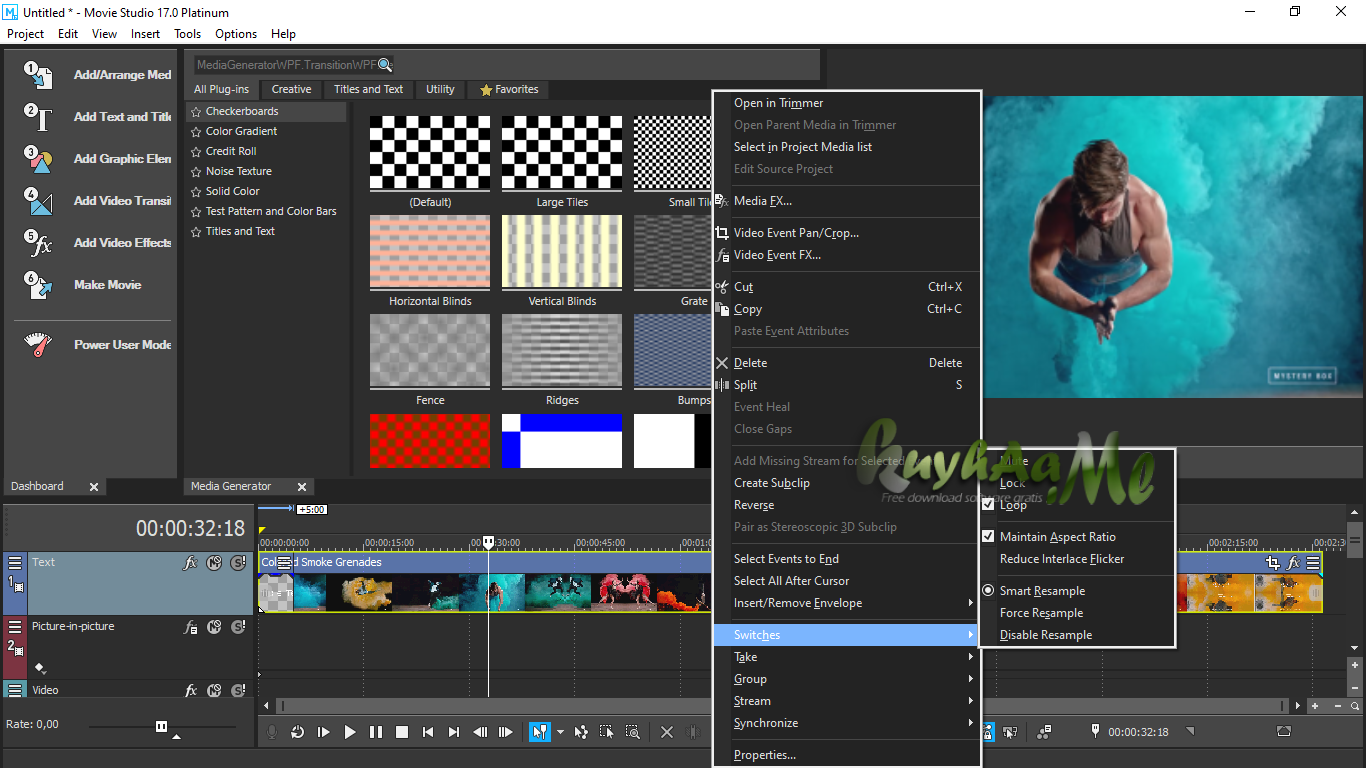
Task: Click the search magnifier in plug-in field
Action: click(x=385, y=65)
